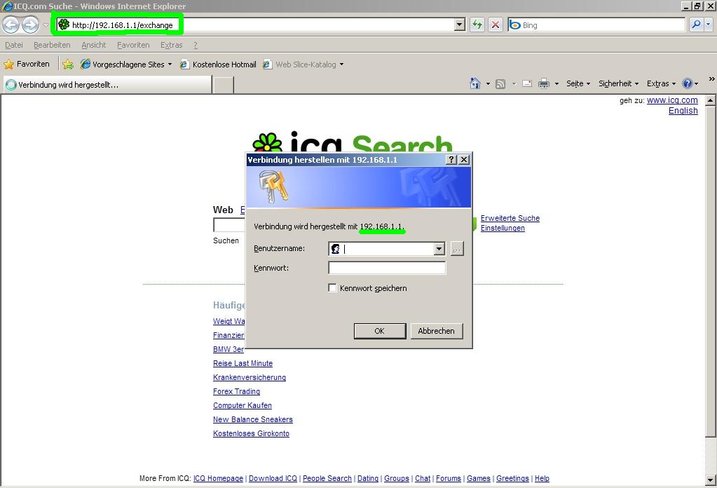Click the browser Back arrow button

(x=11, y=25)
